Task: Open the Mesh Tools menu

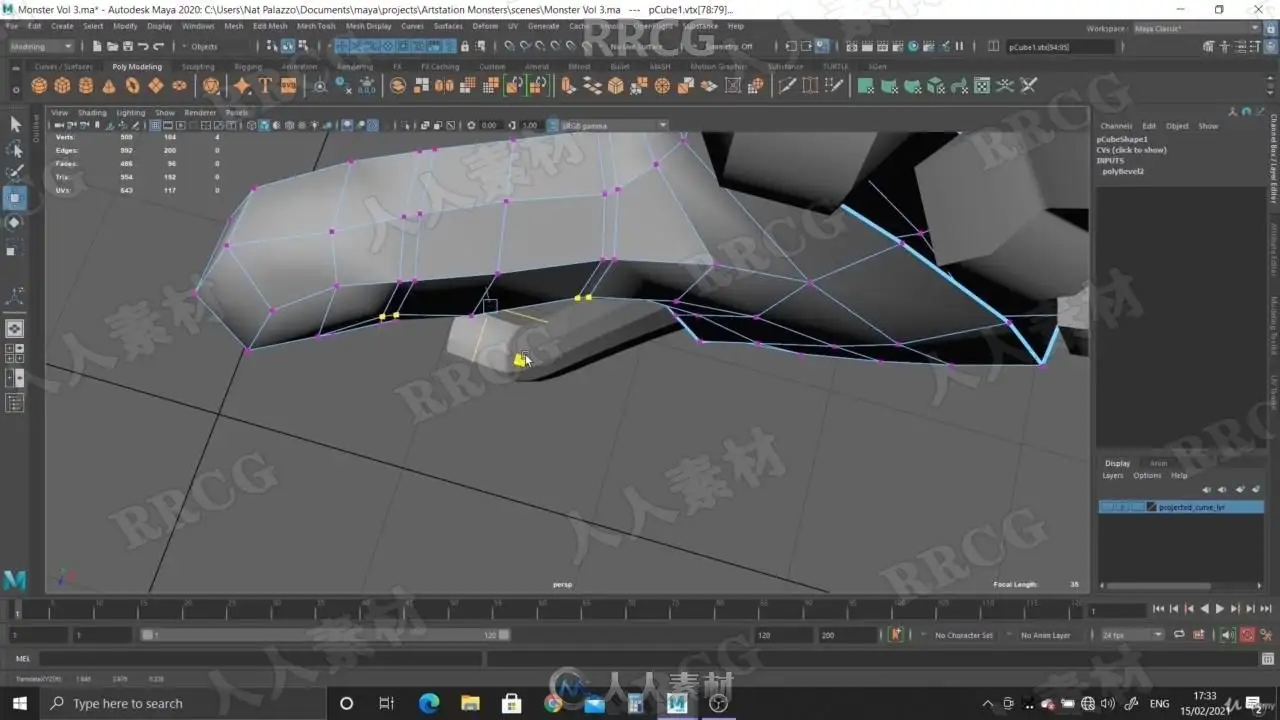Action: [316, 26]
